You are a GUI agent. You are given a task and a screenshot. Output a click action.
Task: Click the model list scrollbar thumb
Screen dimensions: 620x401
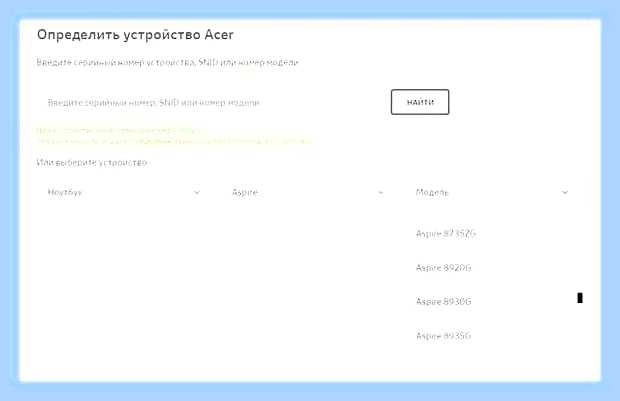point(580,298)
